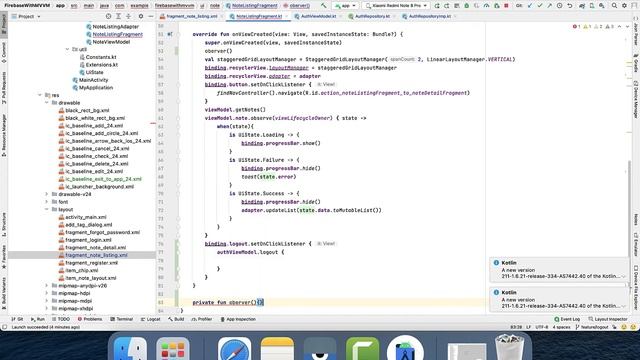
Task: Open the Event Log
Action: (x=567, y=319)
